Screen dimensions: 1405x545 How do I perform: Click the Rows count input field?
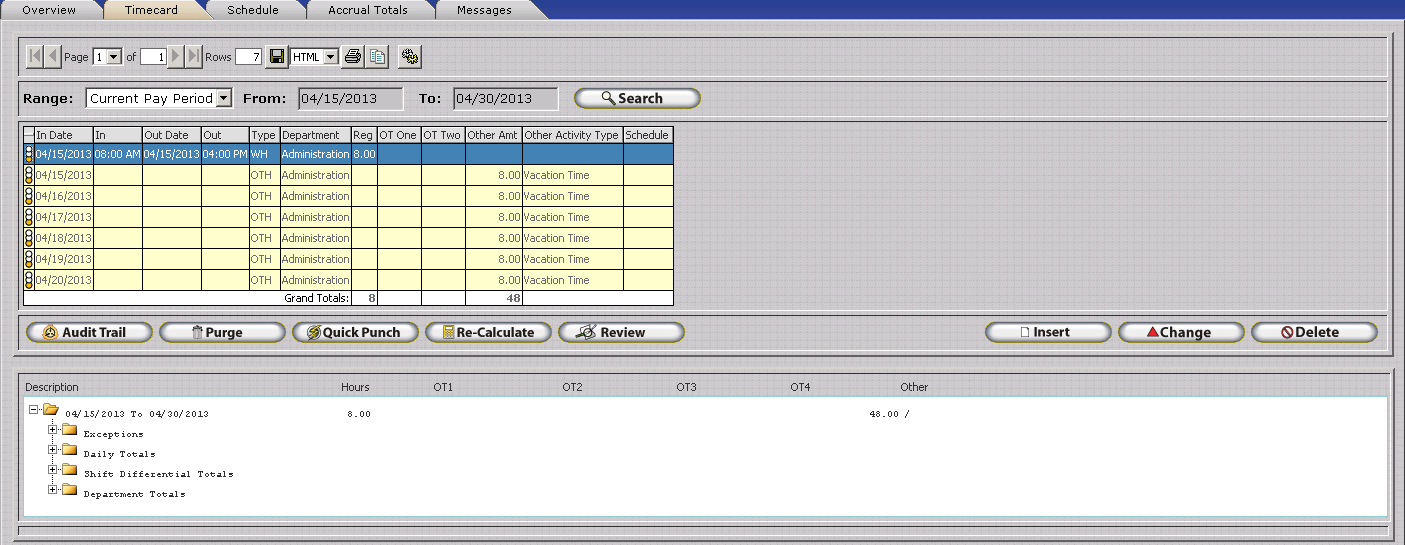[x=248, y=57]
